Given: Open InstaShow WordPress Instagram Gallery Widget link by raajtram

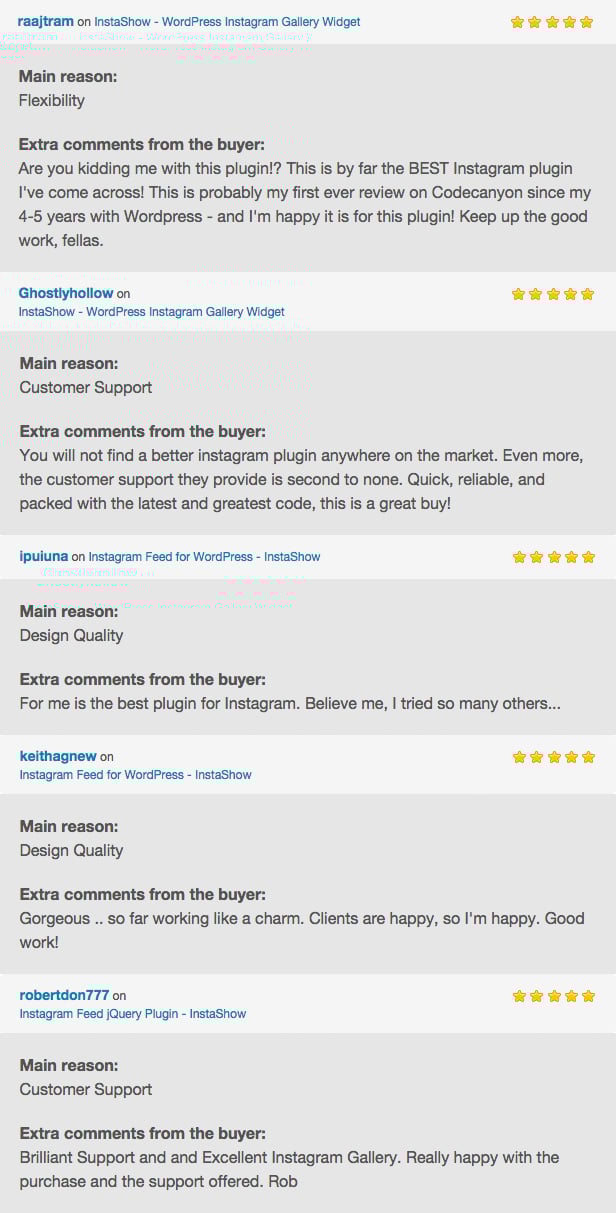Looking at the screenshot, I should (x=227, y=22).
